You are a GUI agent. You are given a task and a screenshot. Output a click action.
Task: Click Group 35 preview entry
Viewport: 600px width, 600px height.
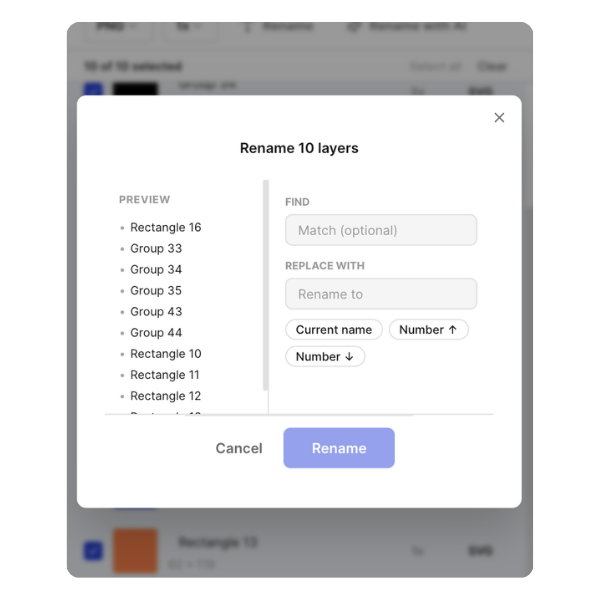click(156, 290)
